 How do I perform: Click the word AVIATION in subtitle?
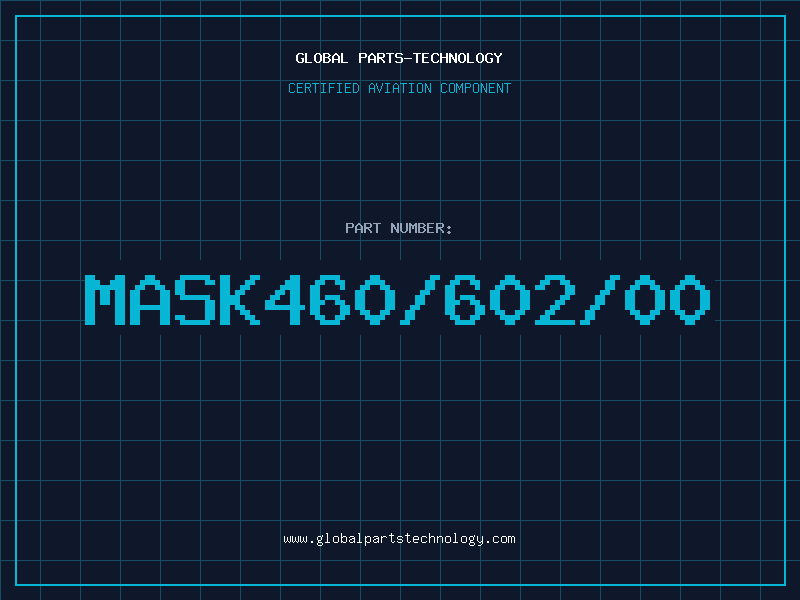(400, 88)
